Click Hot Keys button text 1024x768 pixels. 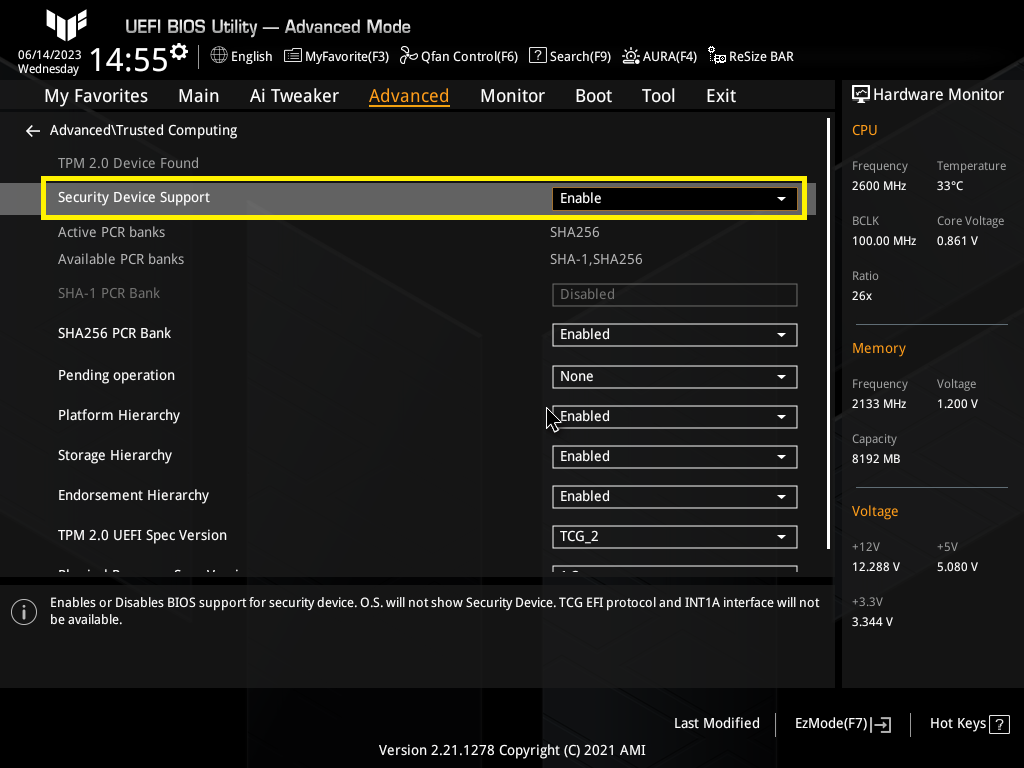pos(957,724)
